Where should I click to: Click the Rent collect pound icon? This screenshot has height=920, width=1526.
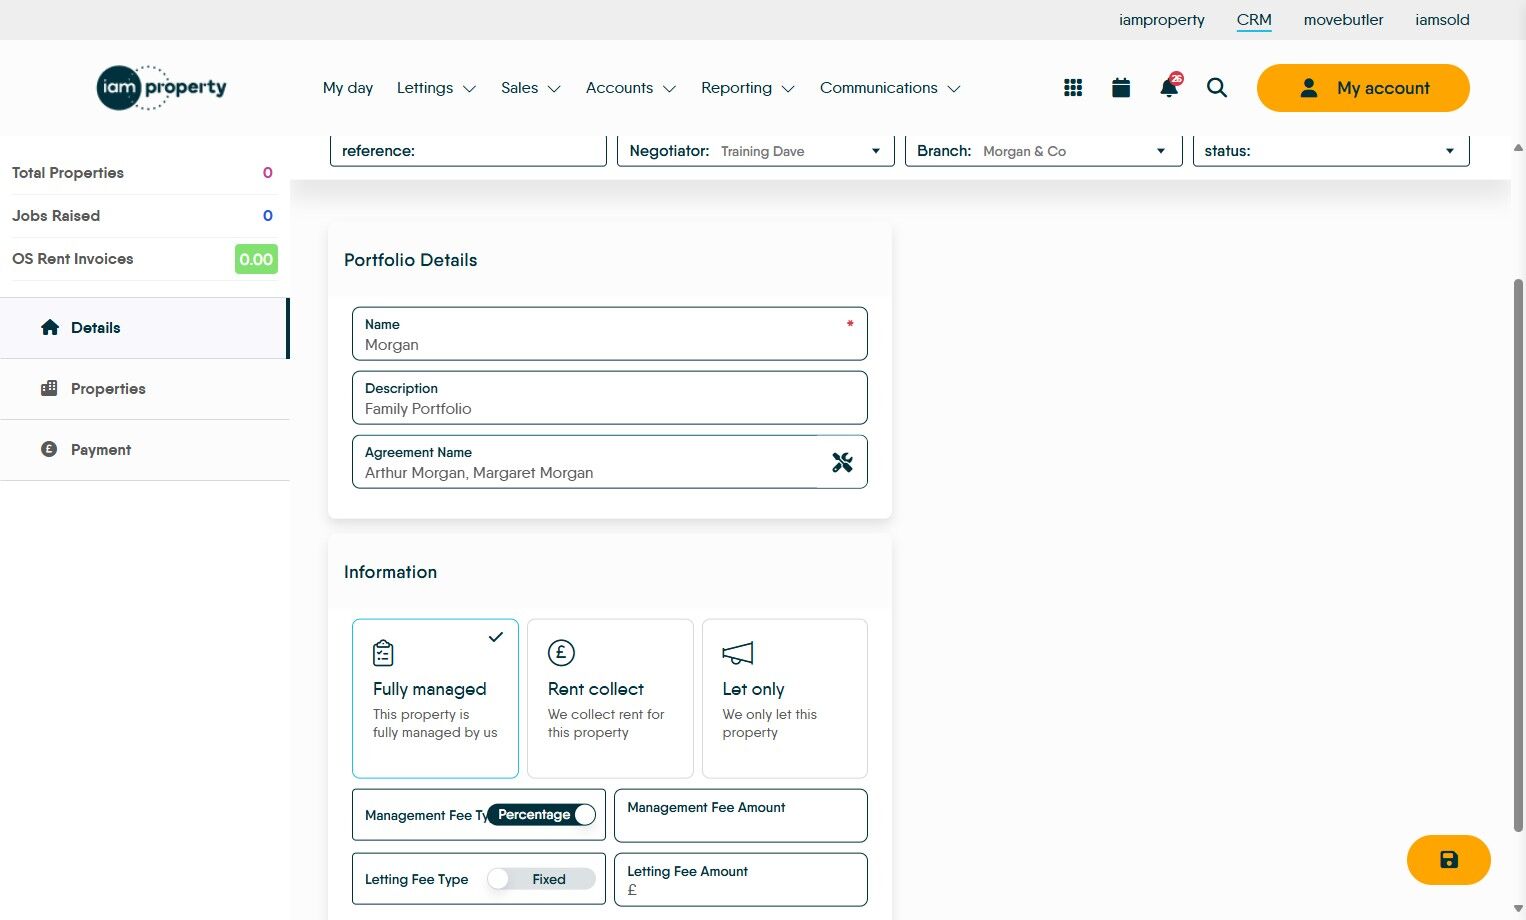[561, 653]
